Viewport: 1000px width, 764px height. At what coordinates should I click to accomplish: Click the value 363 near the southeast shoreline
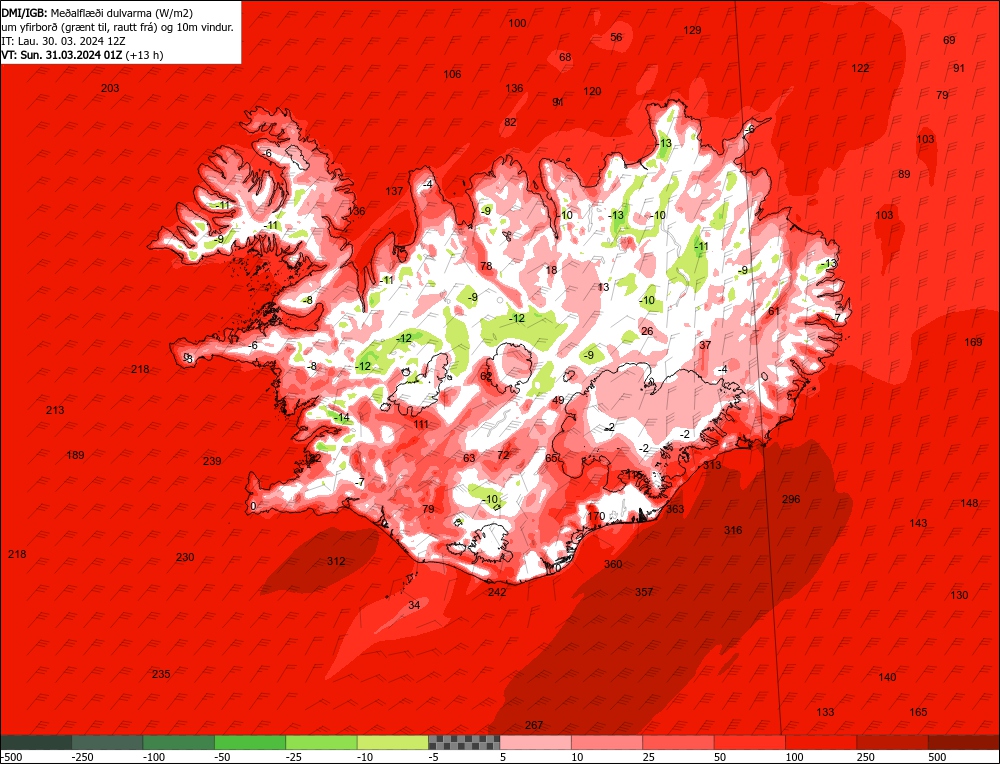pyautogui.click(x=675, y=509)
